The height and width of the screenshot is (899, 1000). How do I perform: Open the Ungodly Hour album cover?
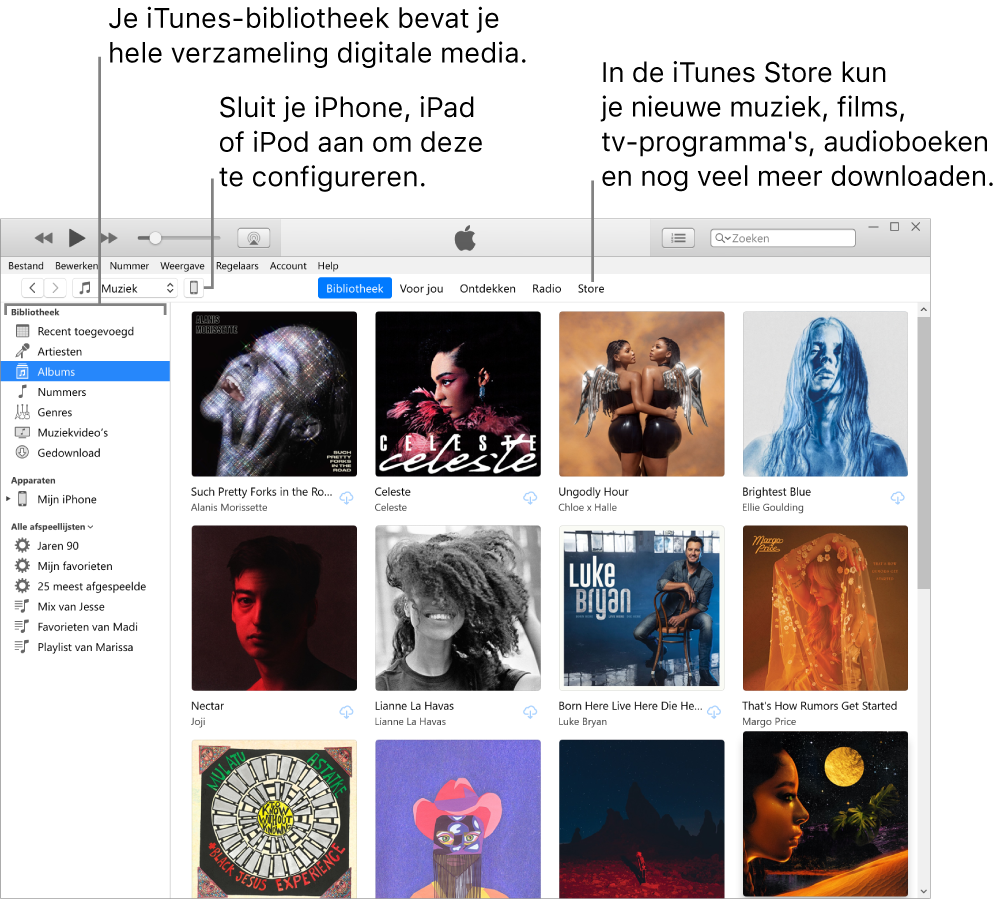click(x=642, y=394)
